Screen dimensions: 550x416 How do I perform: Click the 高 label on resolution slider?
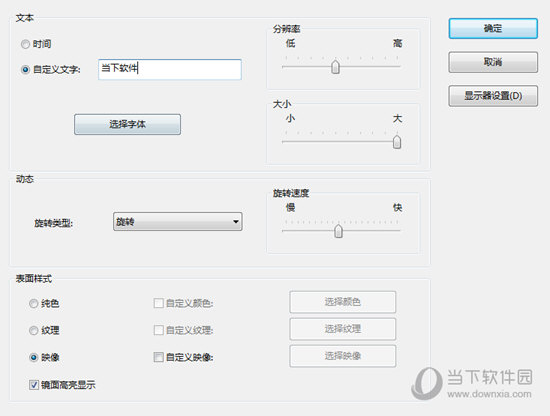pos(397,43)
